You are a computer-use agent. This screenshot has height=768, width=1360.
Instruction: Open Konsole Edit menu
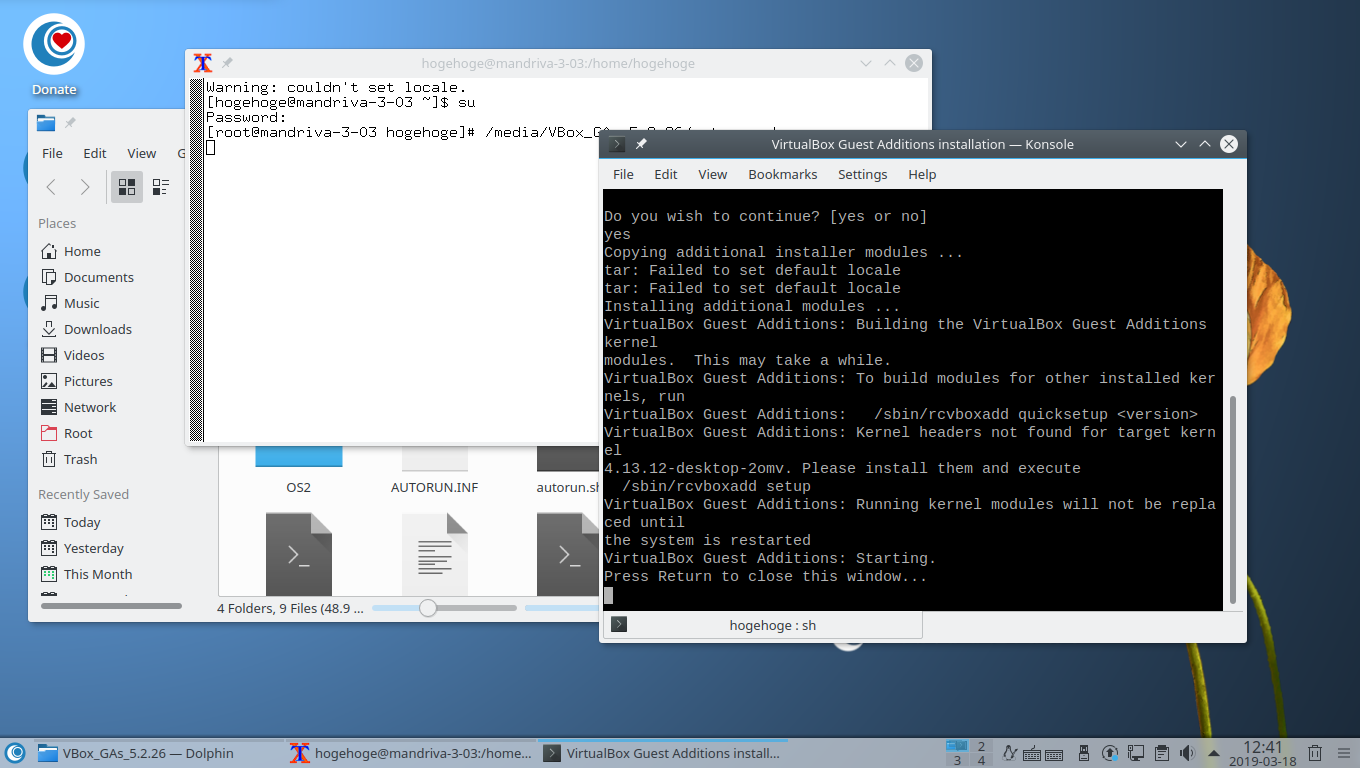(x=666, y=174)
